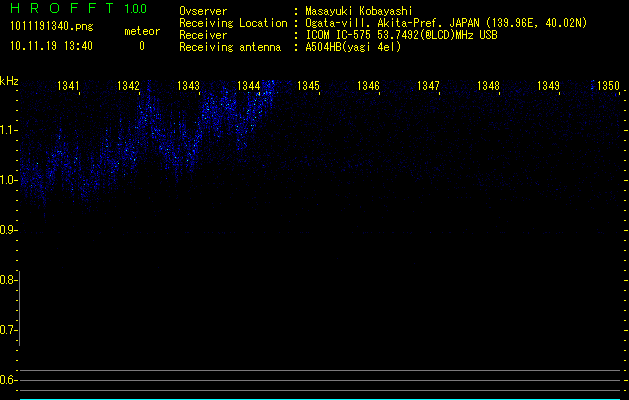Click the 1346 time axis marker
The height and width of the screenshot is (400, 629).
tap(368, 85)
